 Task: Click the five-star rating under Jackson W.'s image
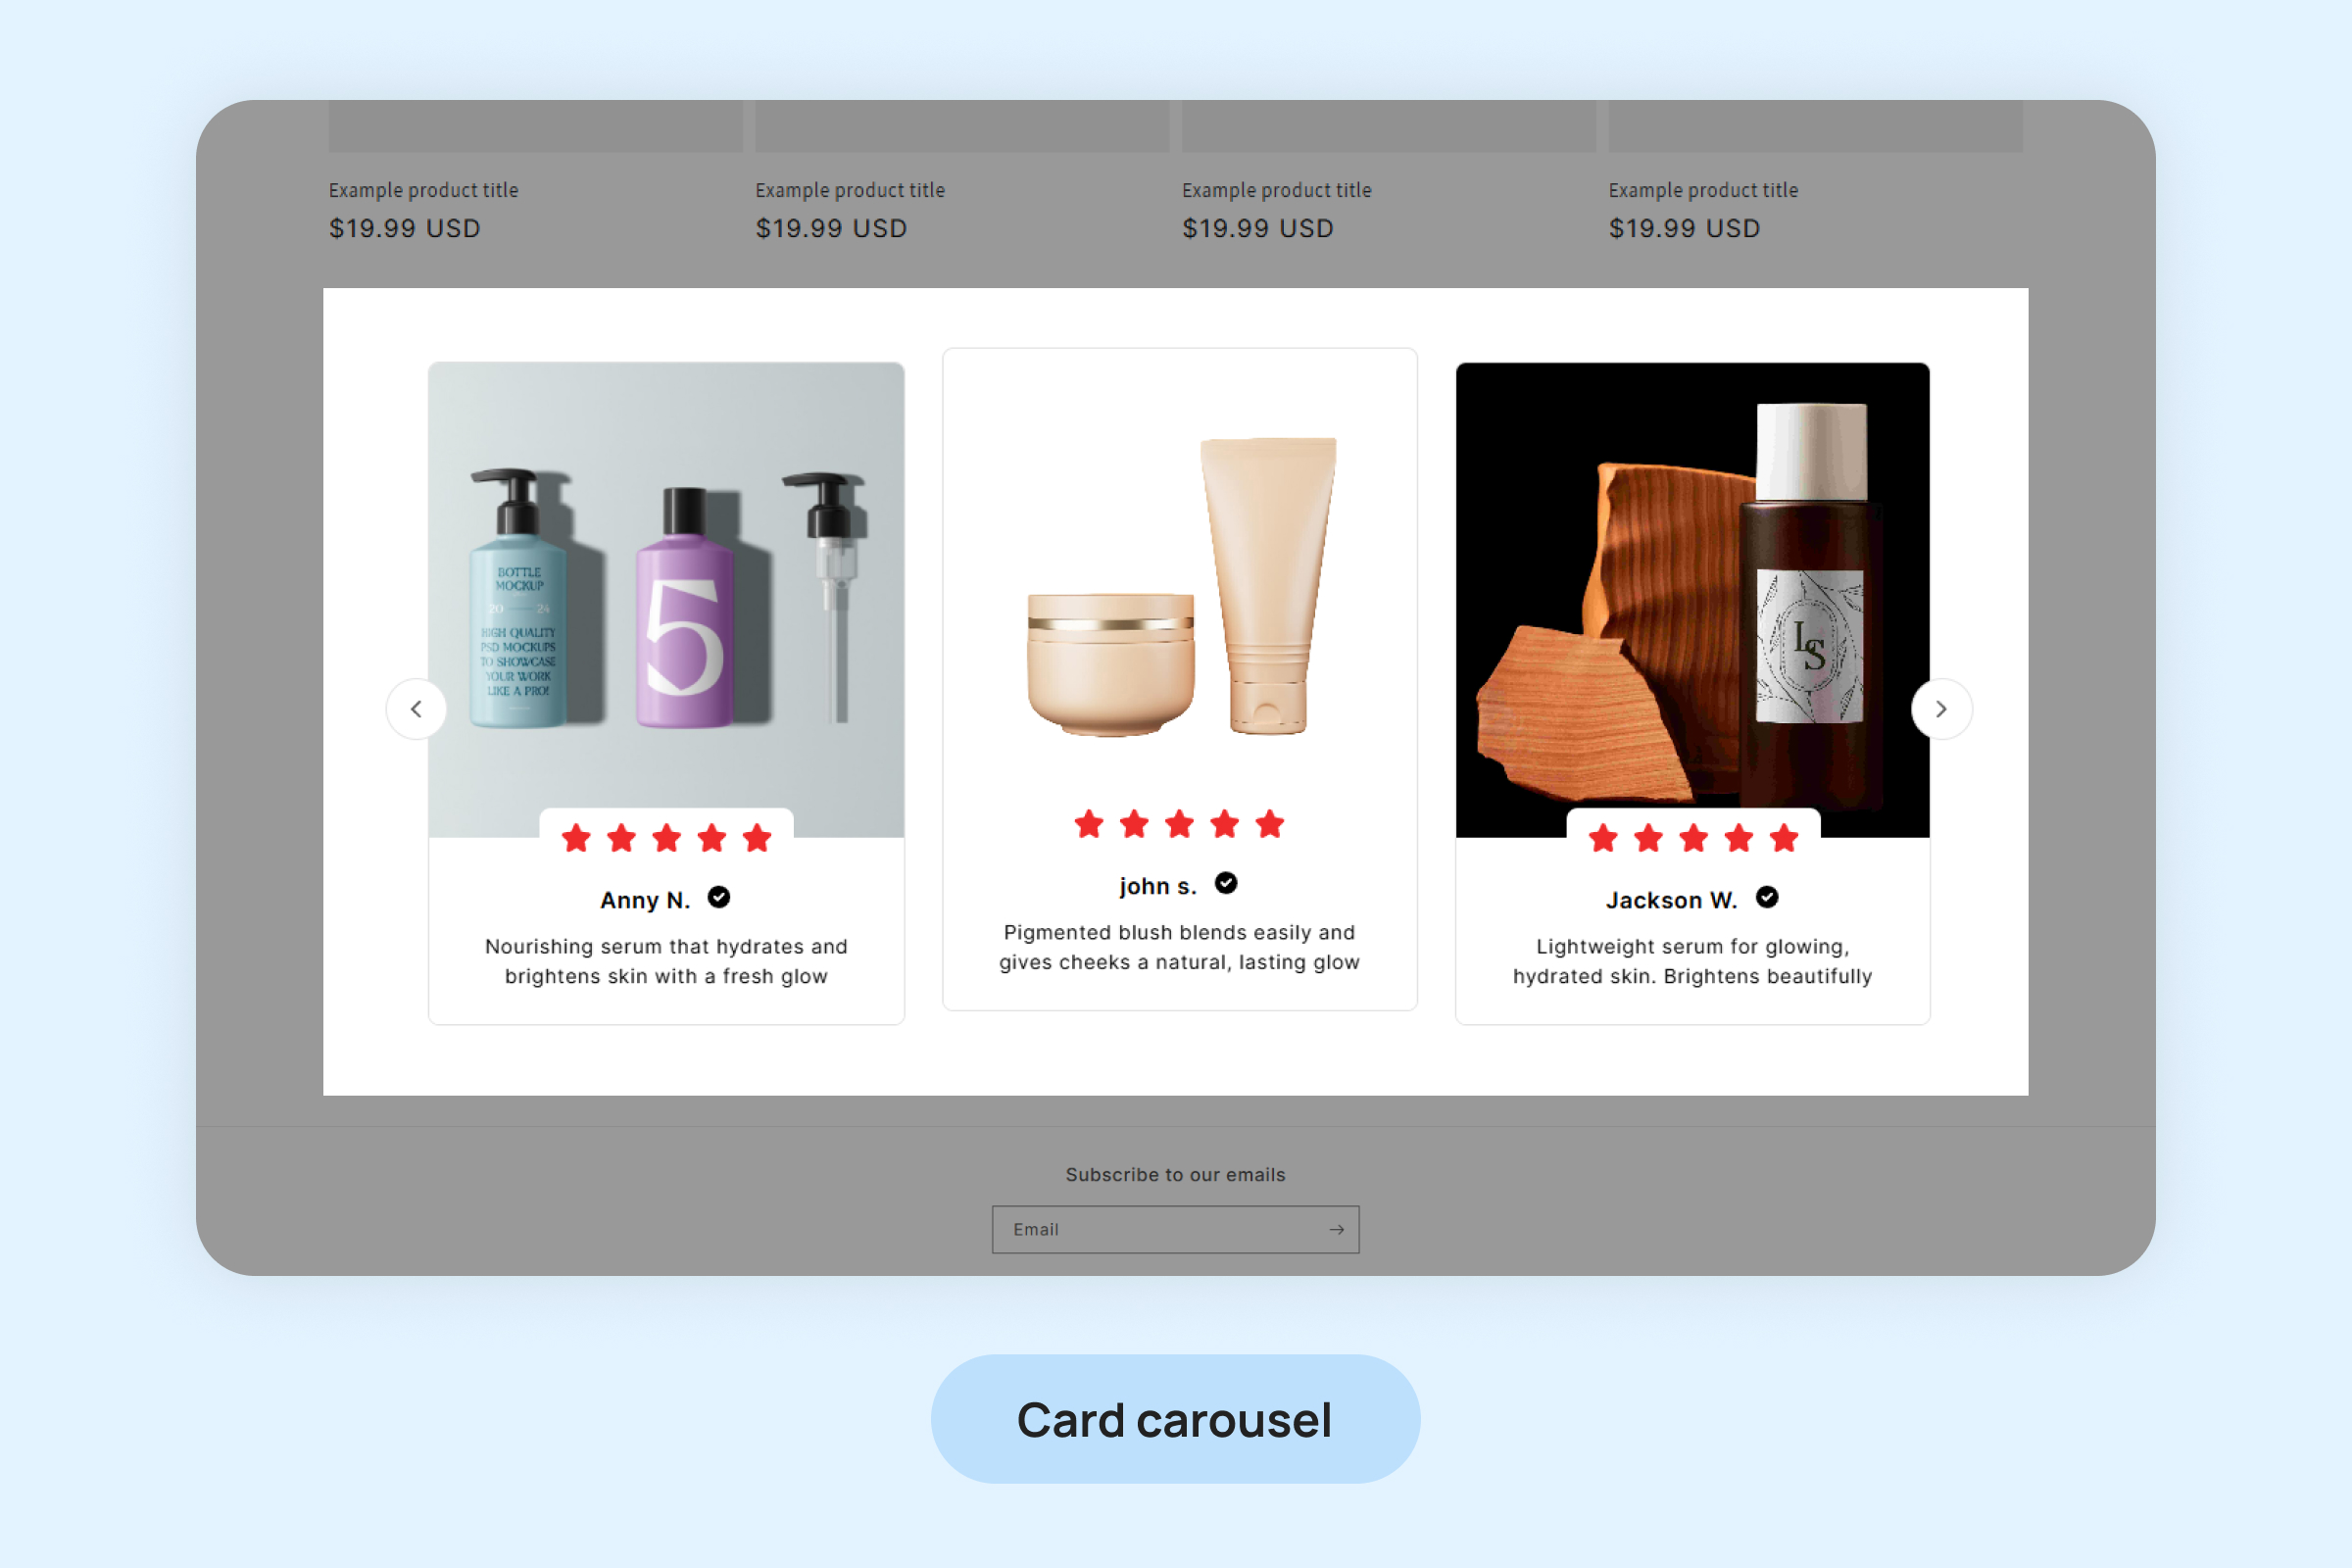pos(1693,838)
